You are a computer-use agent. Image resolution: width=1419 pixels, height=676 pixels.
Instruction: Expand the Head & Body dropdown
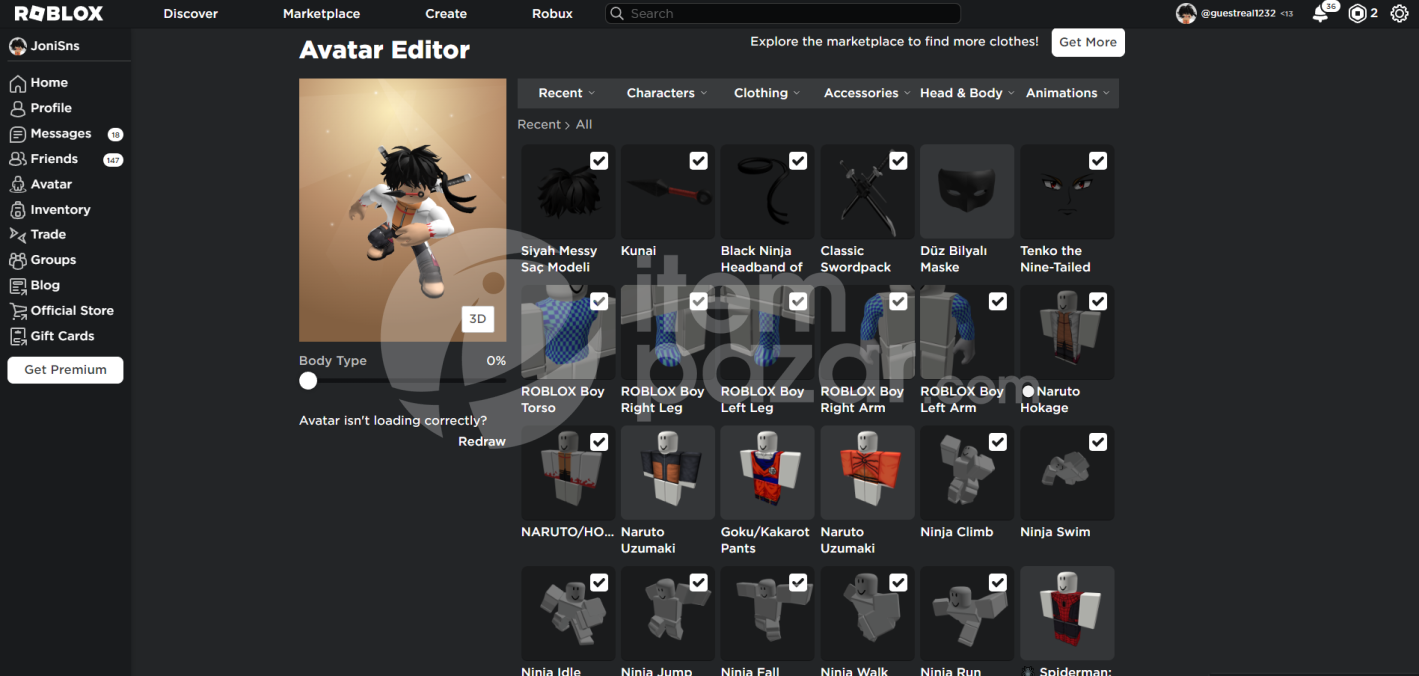967,93
